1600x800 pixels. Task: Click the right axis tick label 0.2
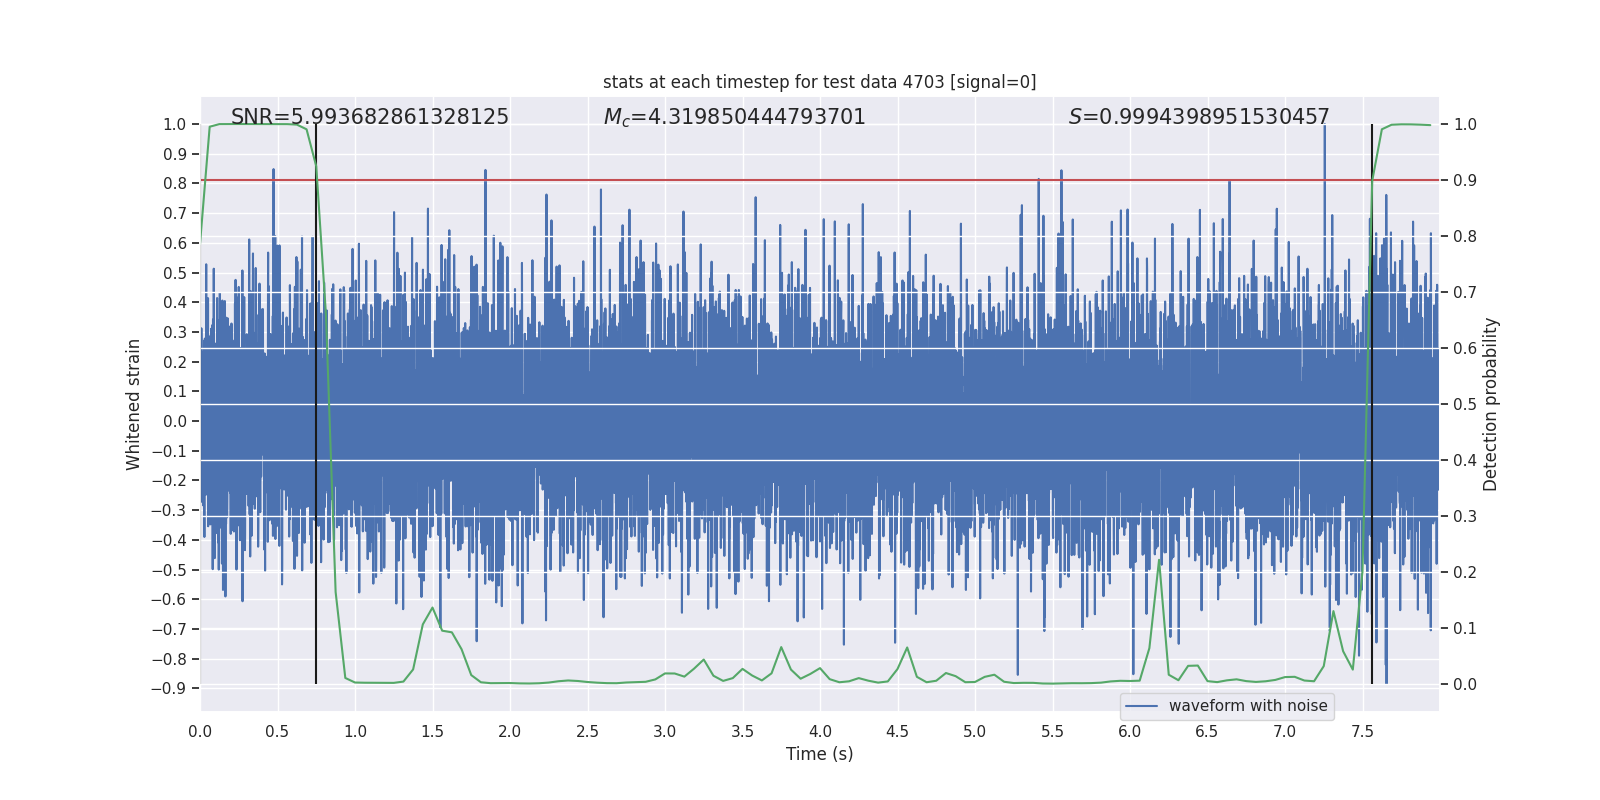pyautogui.click(x=1465, y=572)
